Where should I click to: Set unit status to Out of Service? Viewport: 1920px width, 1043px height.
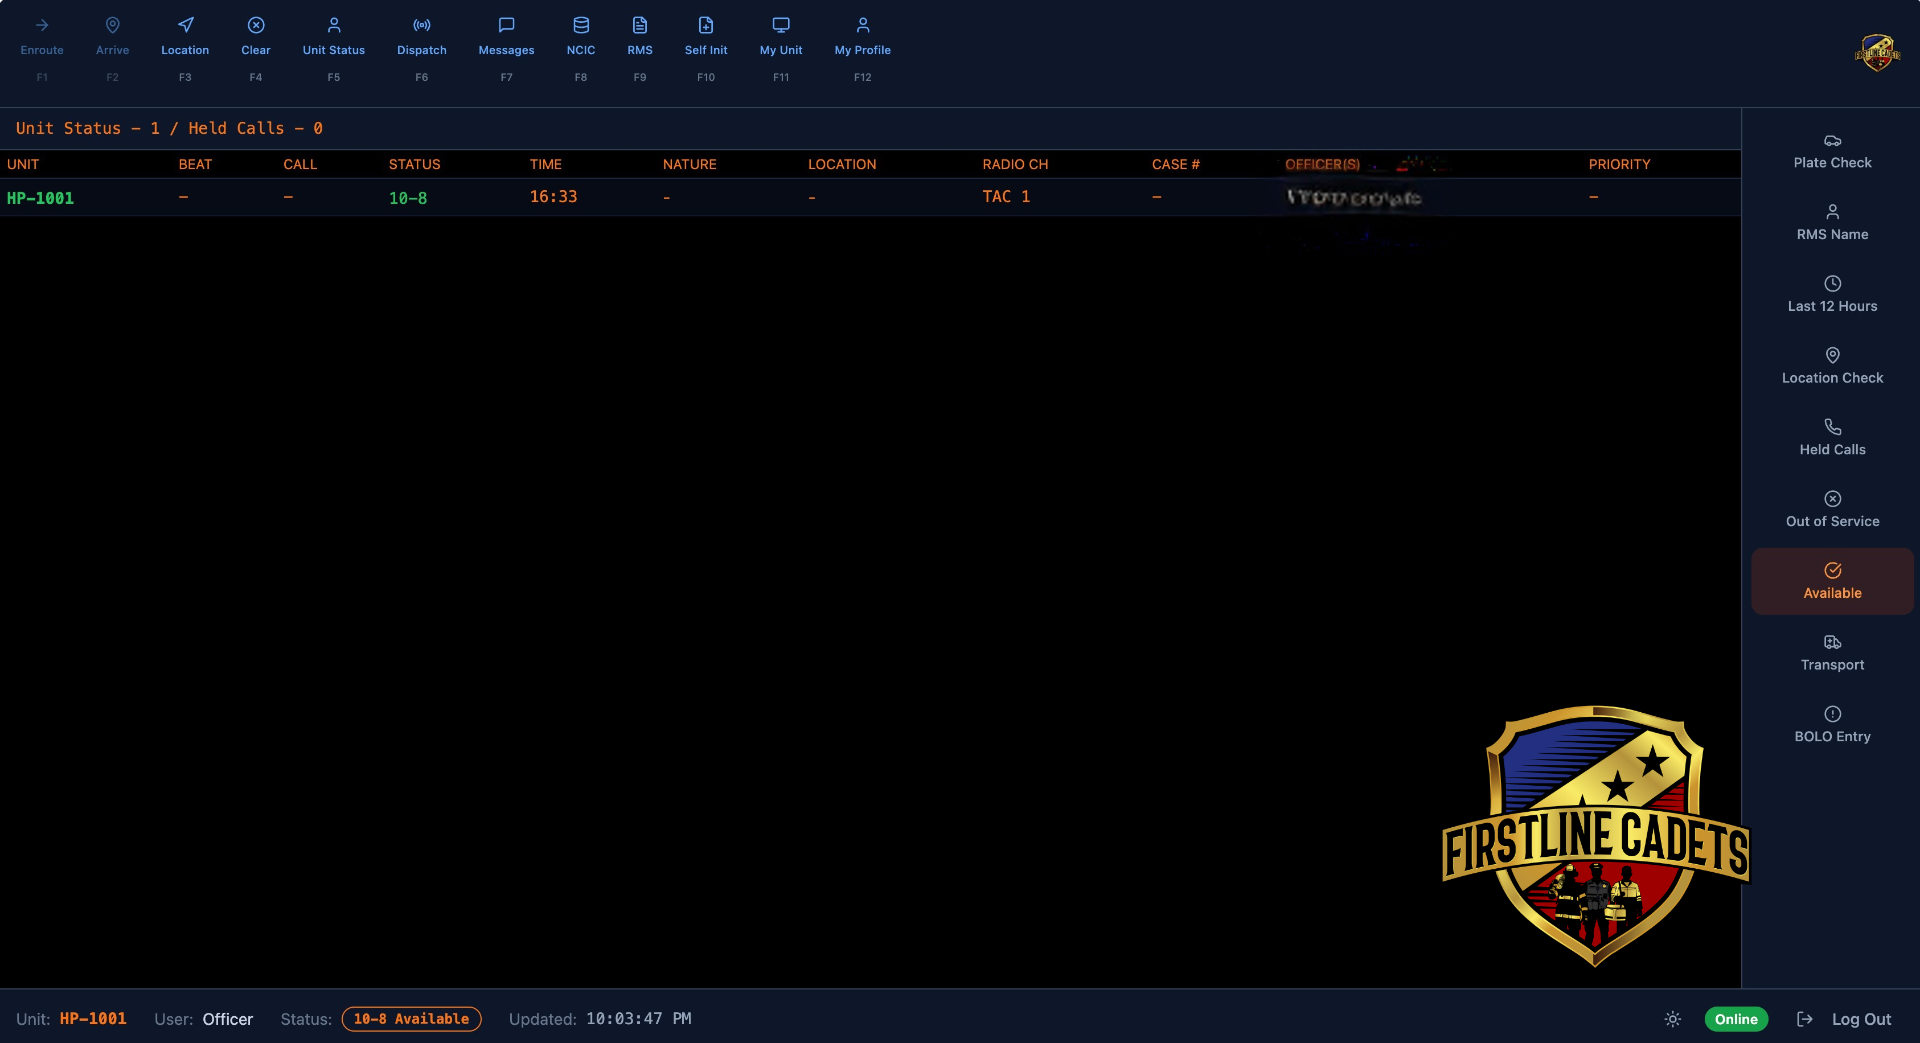click(1832, 510)
